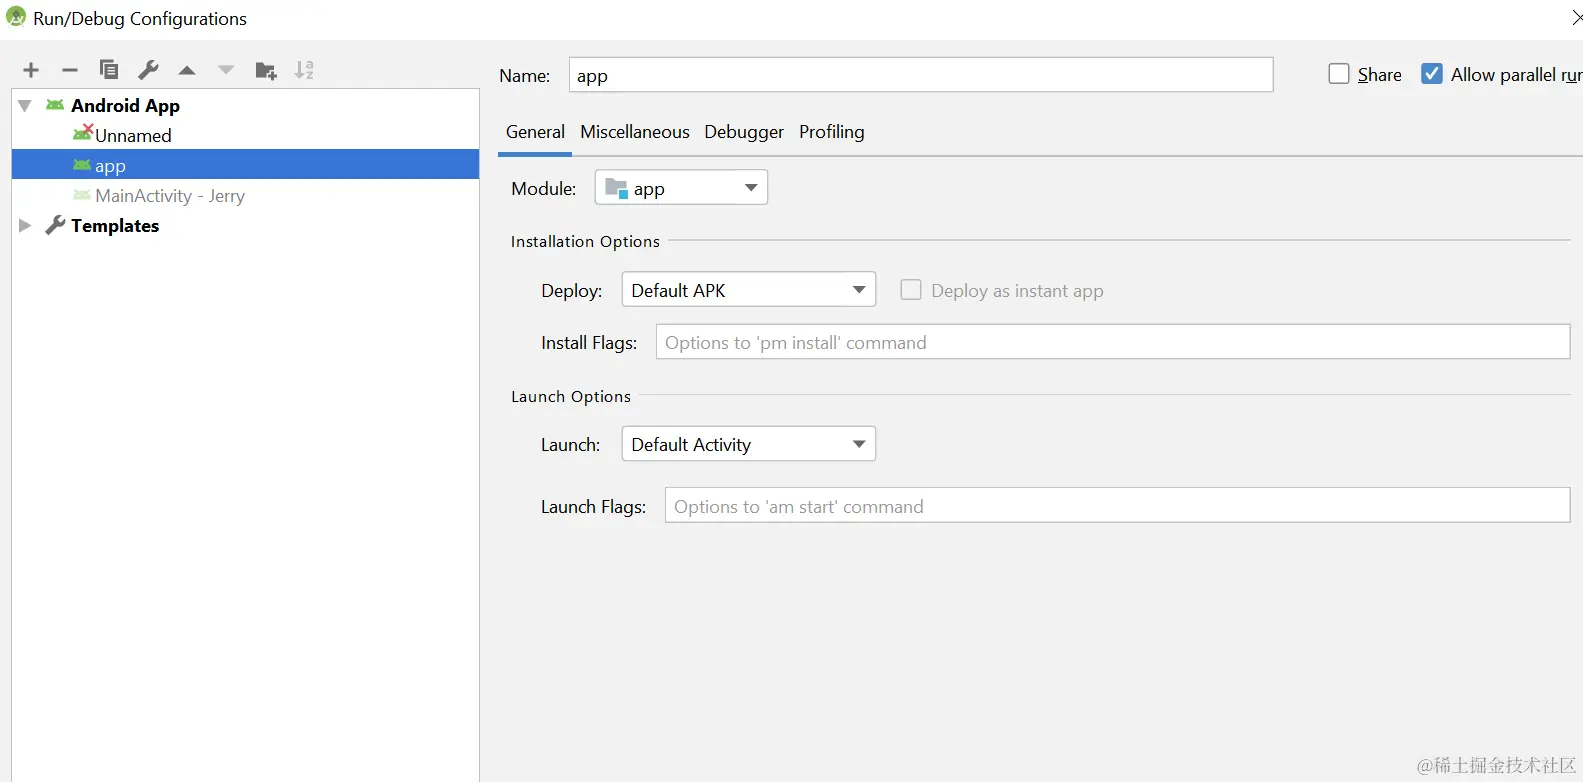Open the Module dropdown
This screenshot has width=1583, height=782.
(x=681, y=188)
